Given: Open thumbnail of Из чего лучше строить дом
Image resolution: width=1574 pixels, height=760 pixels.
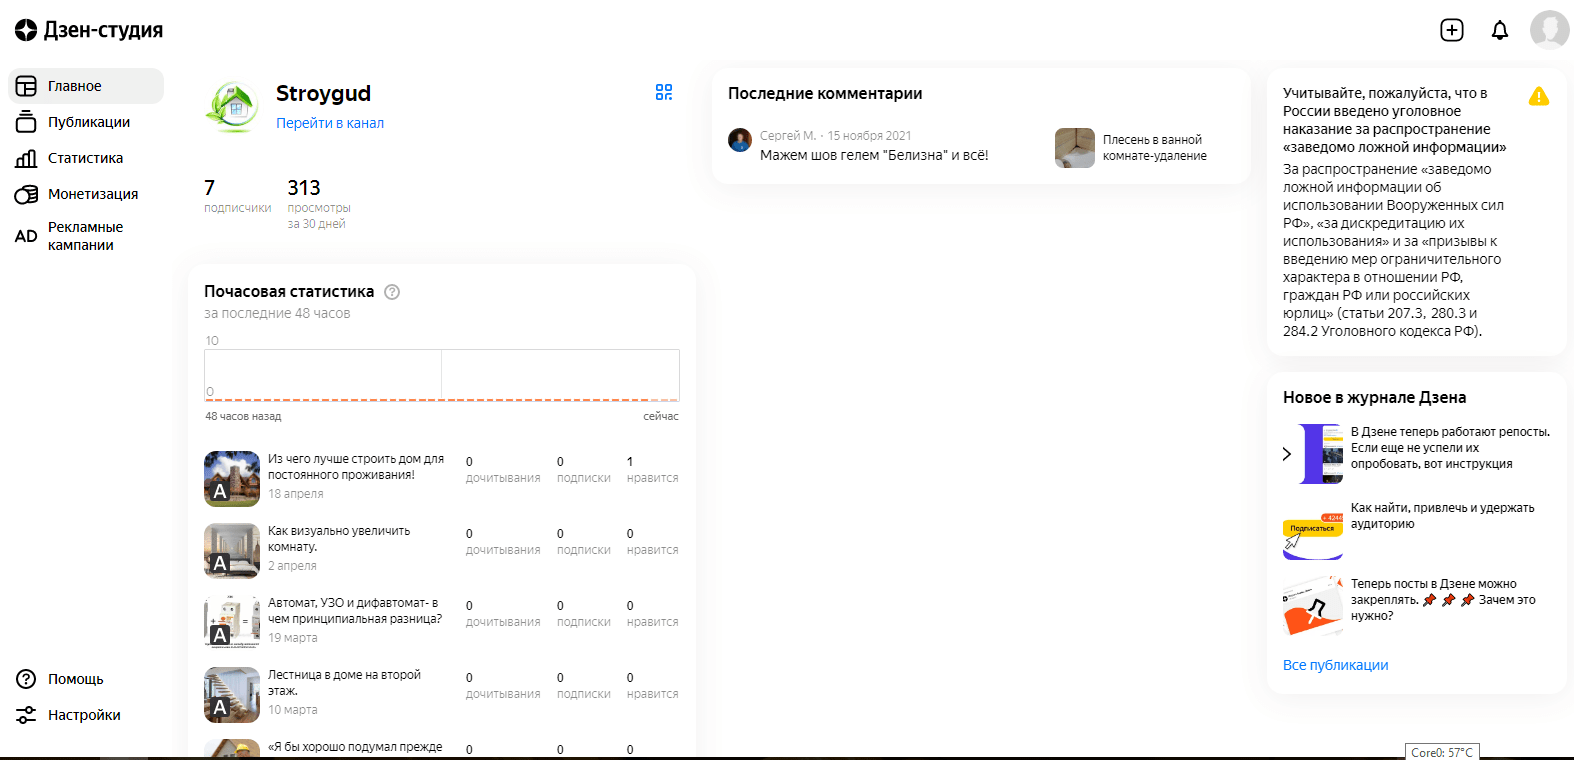Looking at the screenshot, I should point(232,479).
